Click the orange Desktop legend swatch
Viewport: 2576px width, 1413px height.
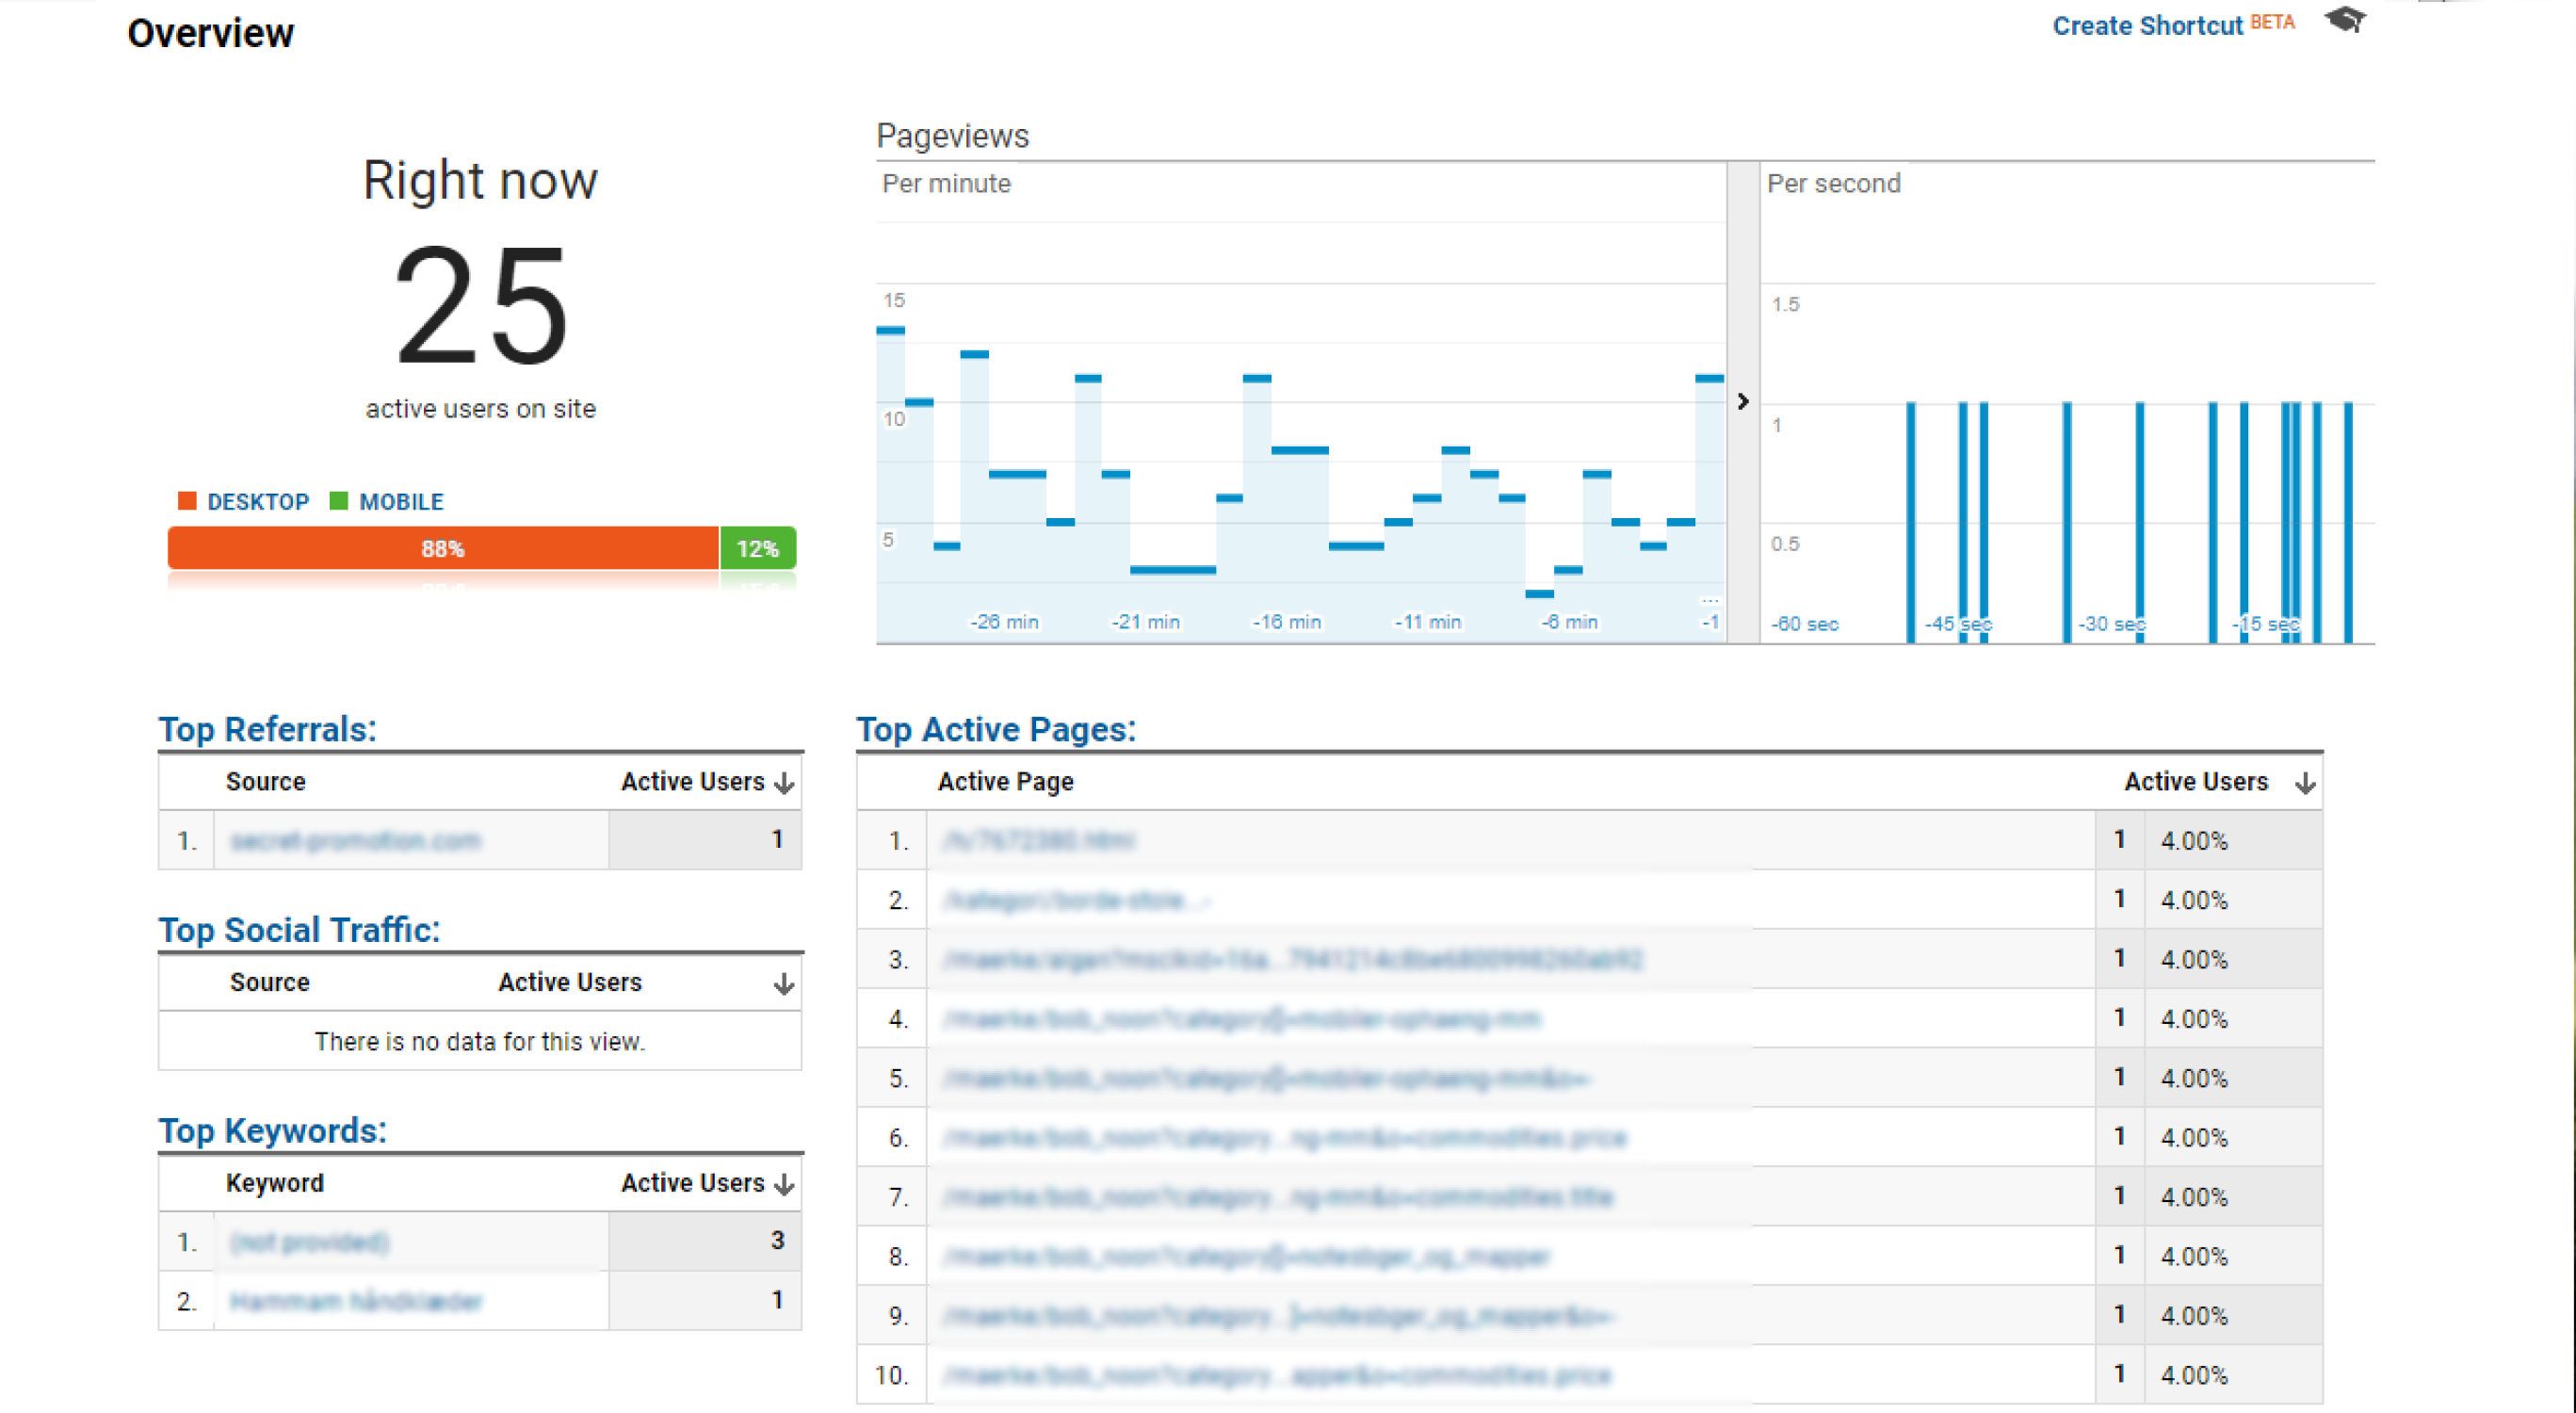tap(187, 501)
